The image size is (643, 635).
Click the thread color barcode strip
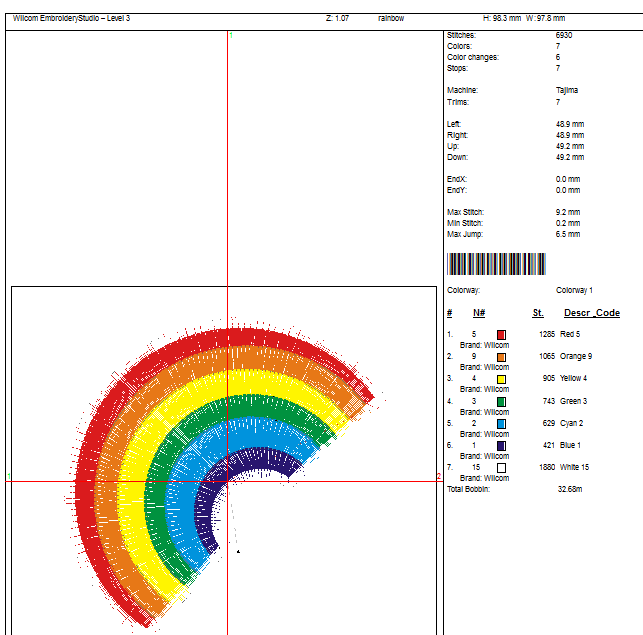click(497, 264)
